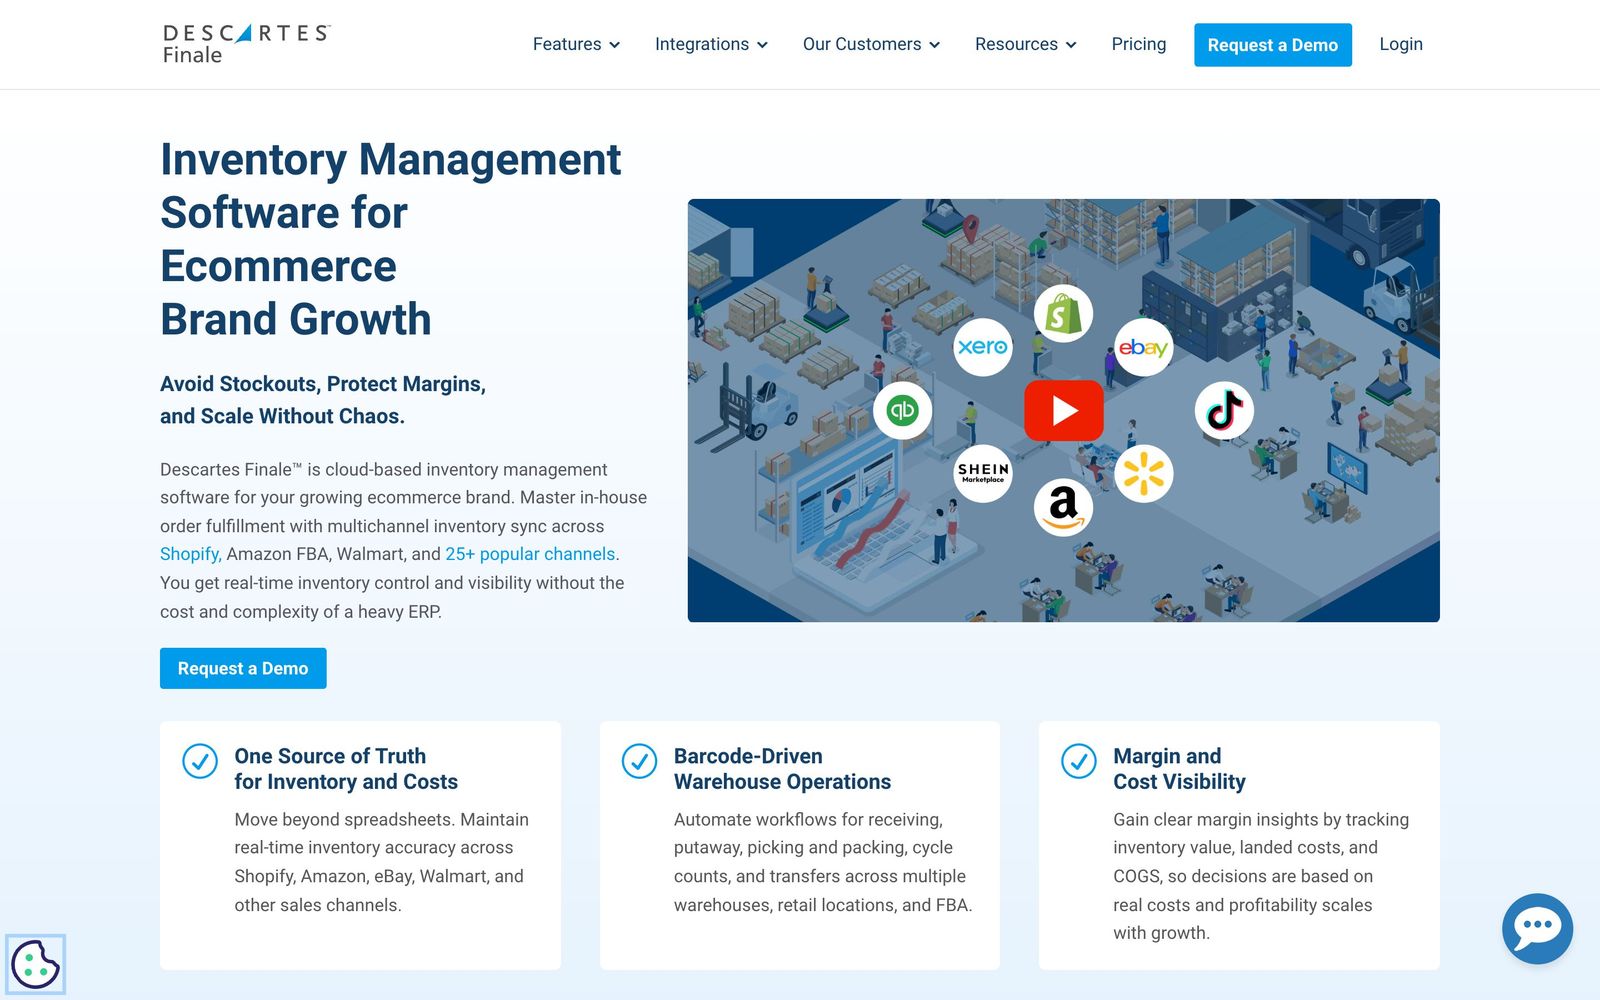Click One Source of Truth card title
The height and width of the screenshot is (1000, 1600).
tap(346, 769)
